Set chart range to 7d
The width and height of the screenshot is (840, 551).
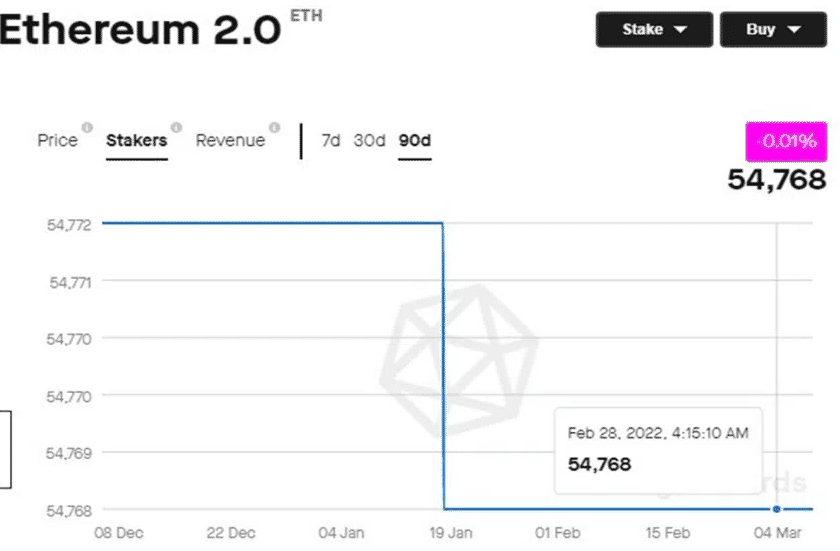coord(331,141)
